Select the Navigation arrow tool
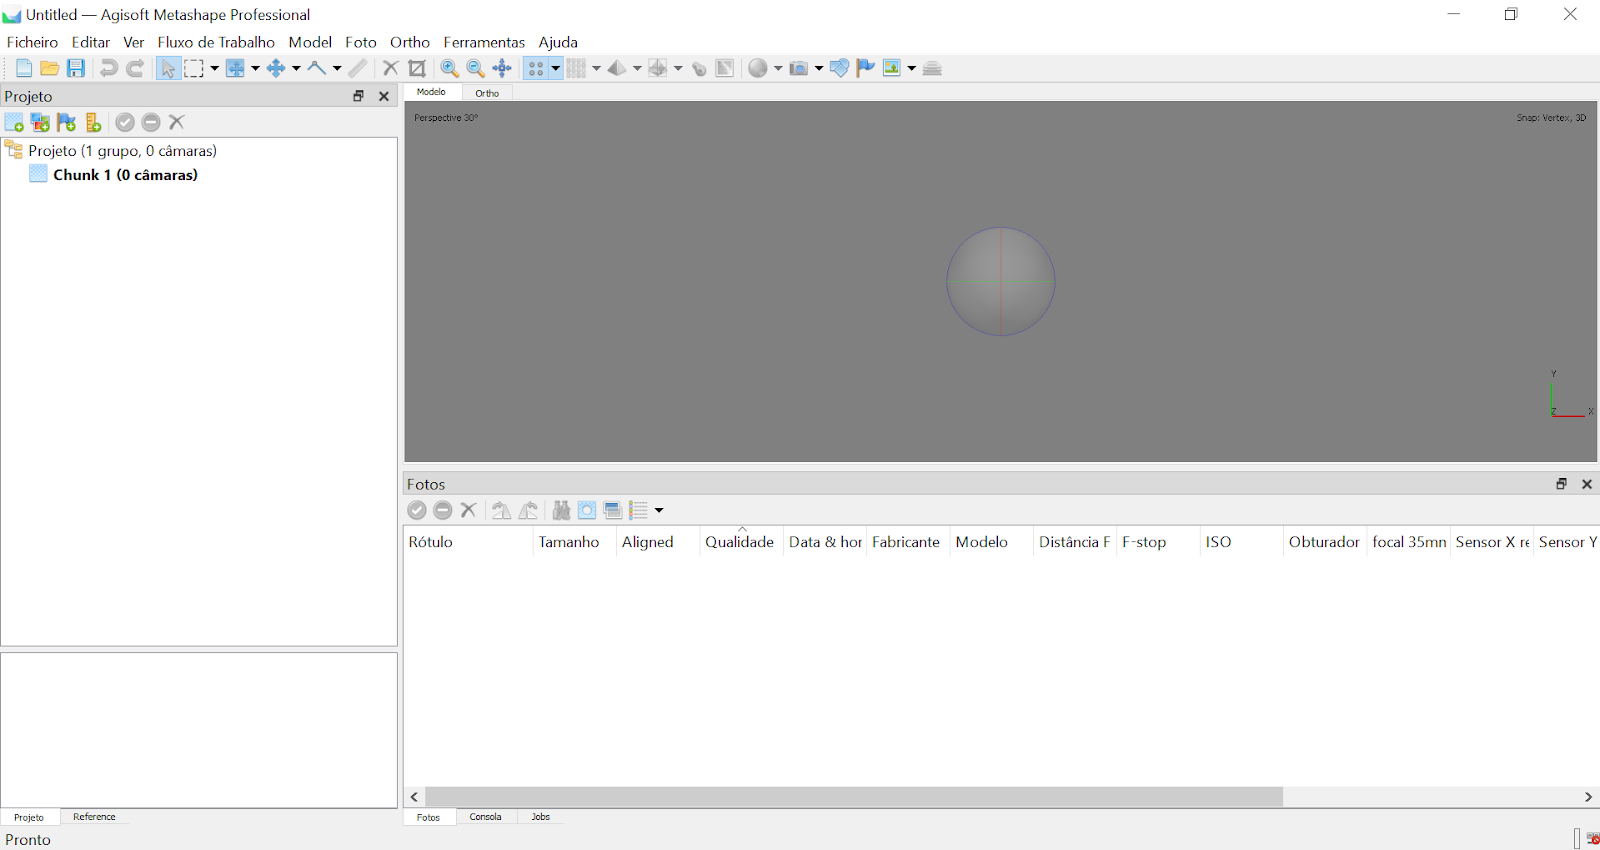Screen dimensions: 1600x850 (x=168, y=68)
